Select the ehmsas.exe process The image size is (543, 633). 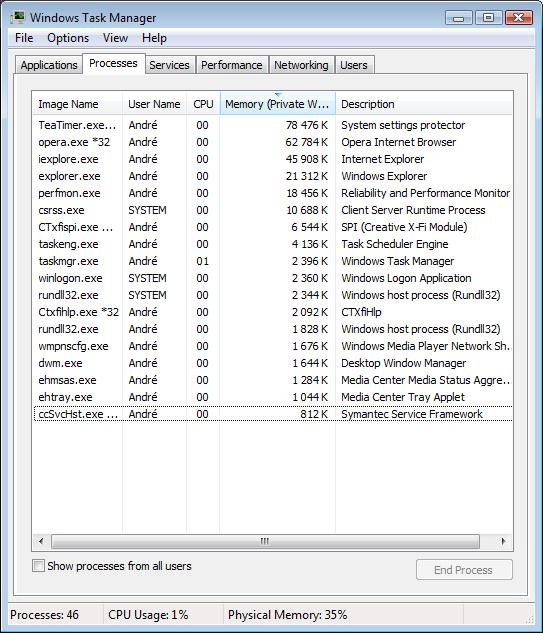coord(273,380)
